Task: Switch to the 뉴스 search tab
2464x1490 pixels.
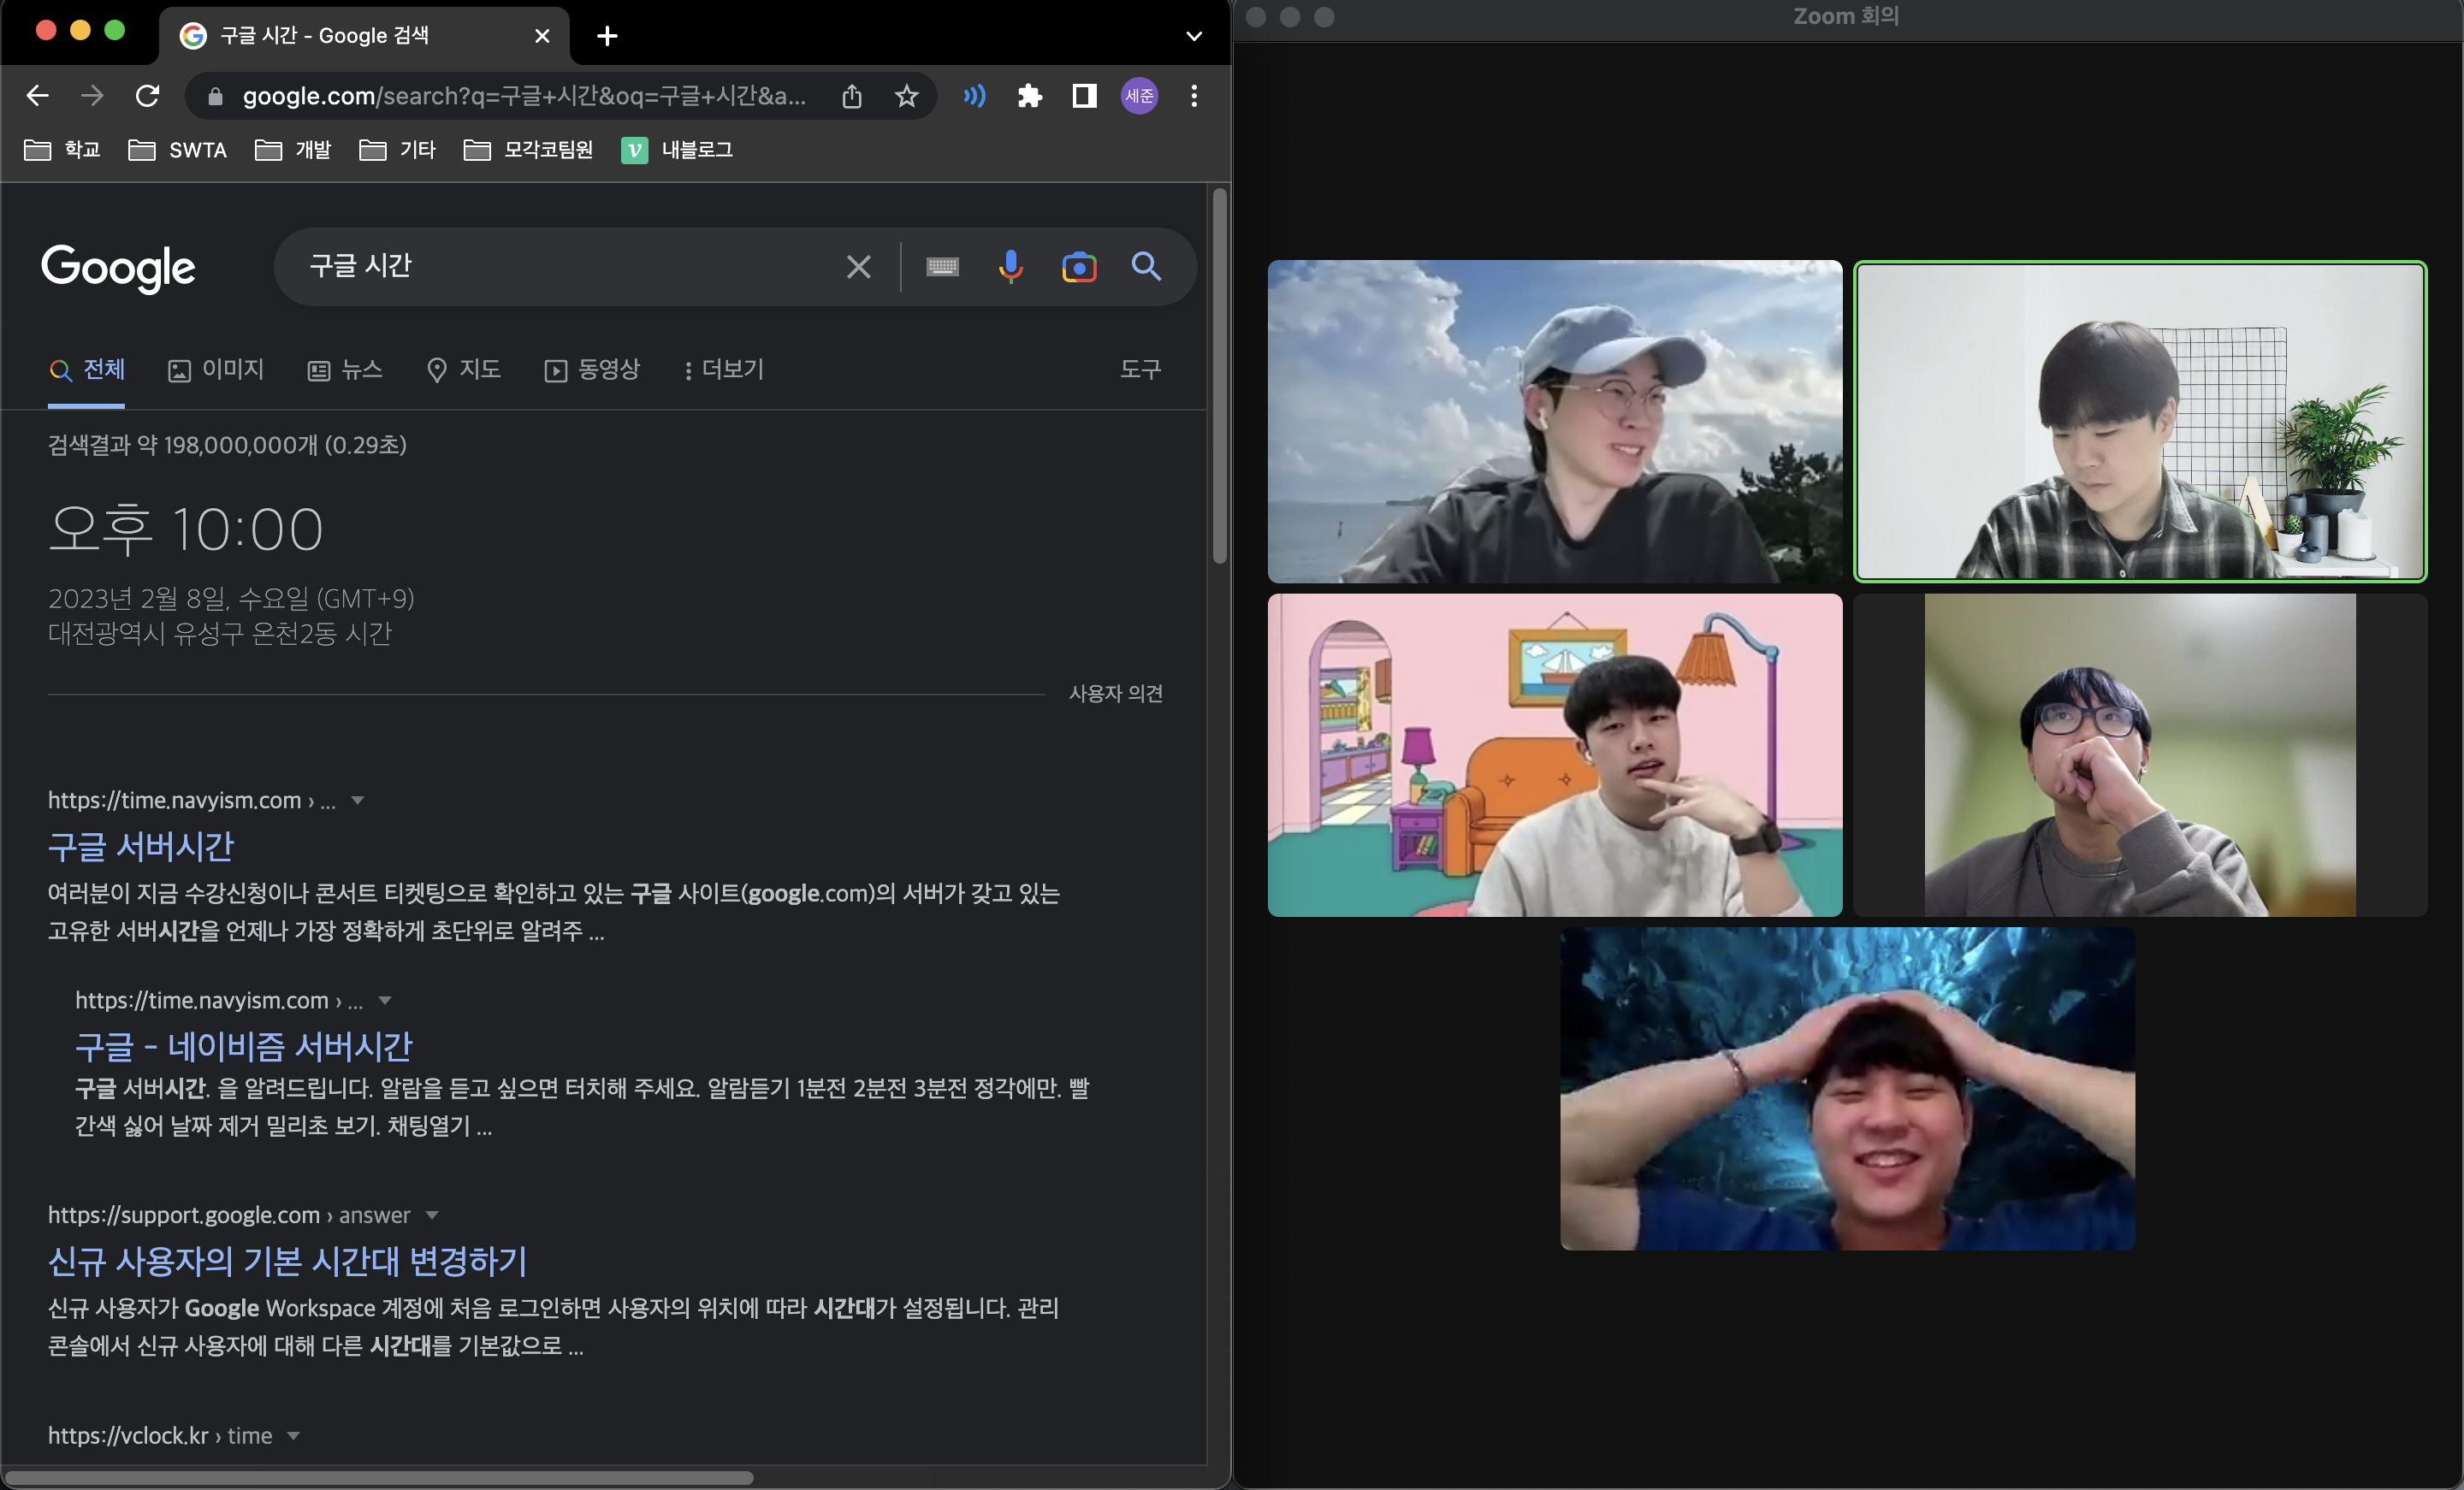Action: pos(345,370)
